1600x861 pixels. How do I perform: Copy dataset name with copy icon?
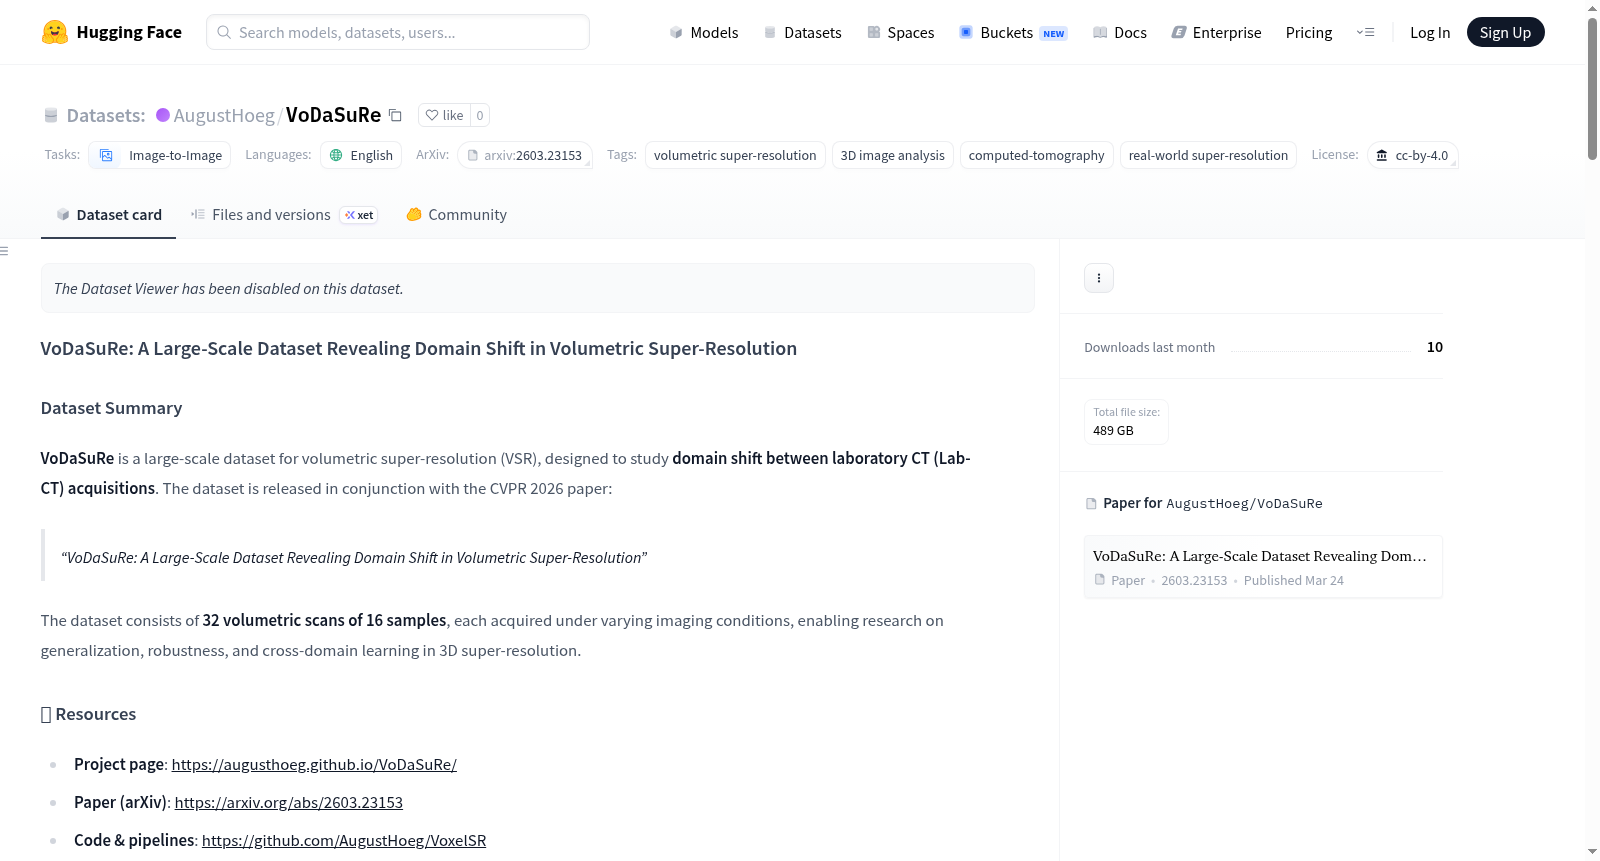click(x=395, y=115)
